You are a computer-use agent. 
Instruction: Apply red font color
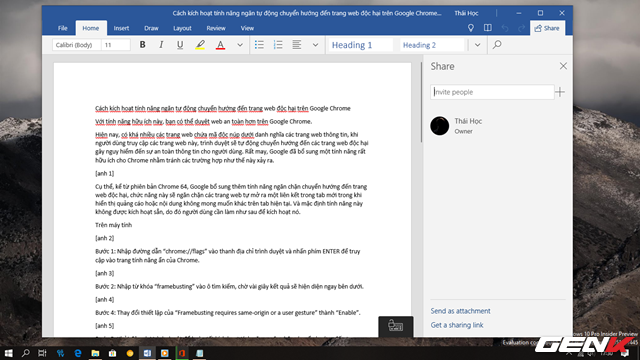pyautogui.click(x=220, y=45)
